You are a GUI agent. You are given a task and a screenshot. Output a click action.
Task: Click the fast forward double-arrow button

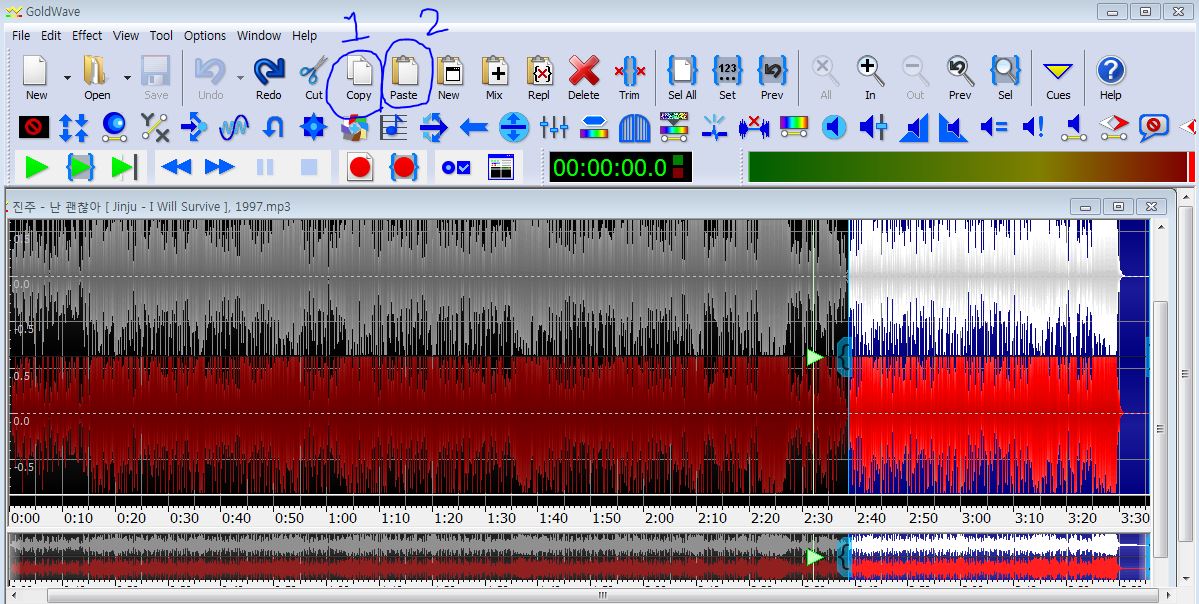tap(220, 167)
